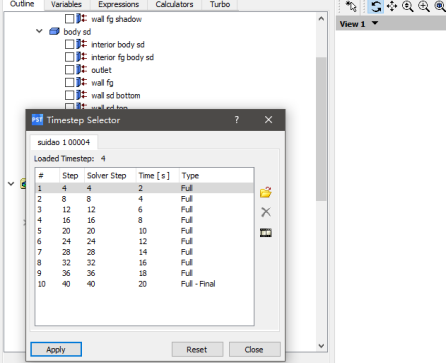Collapse the body sd tree node
The image size is (447, 363).
39,31
